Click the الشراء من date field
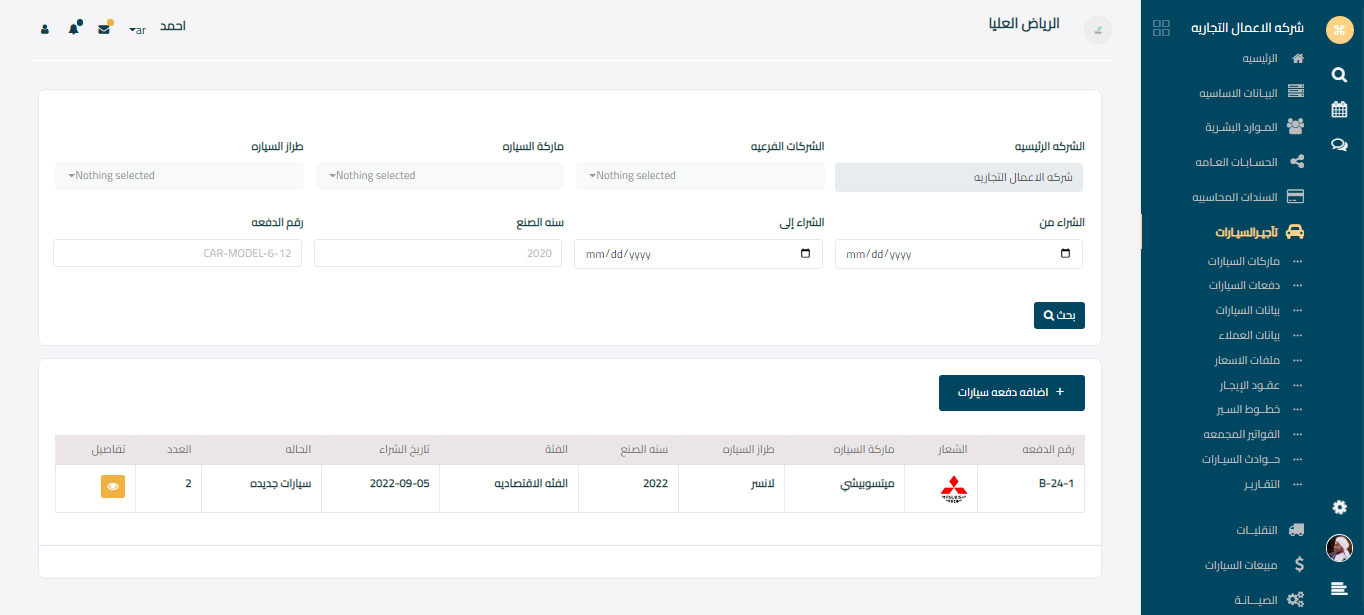The height and width of the screenshot is (615, 1364). tap(958, 254)
